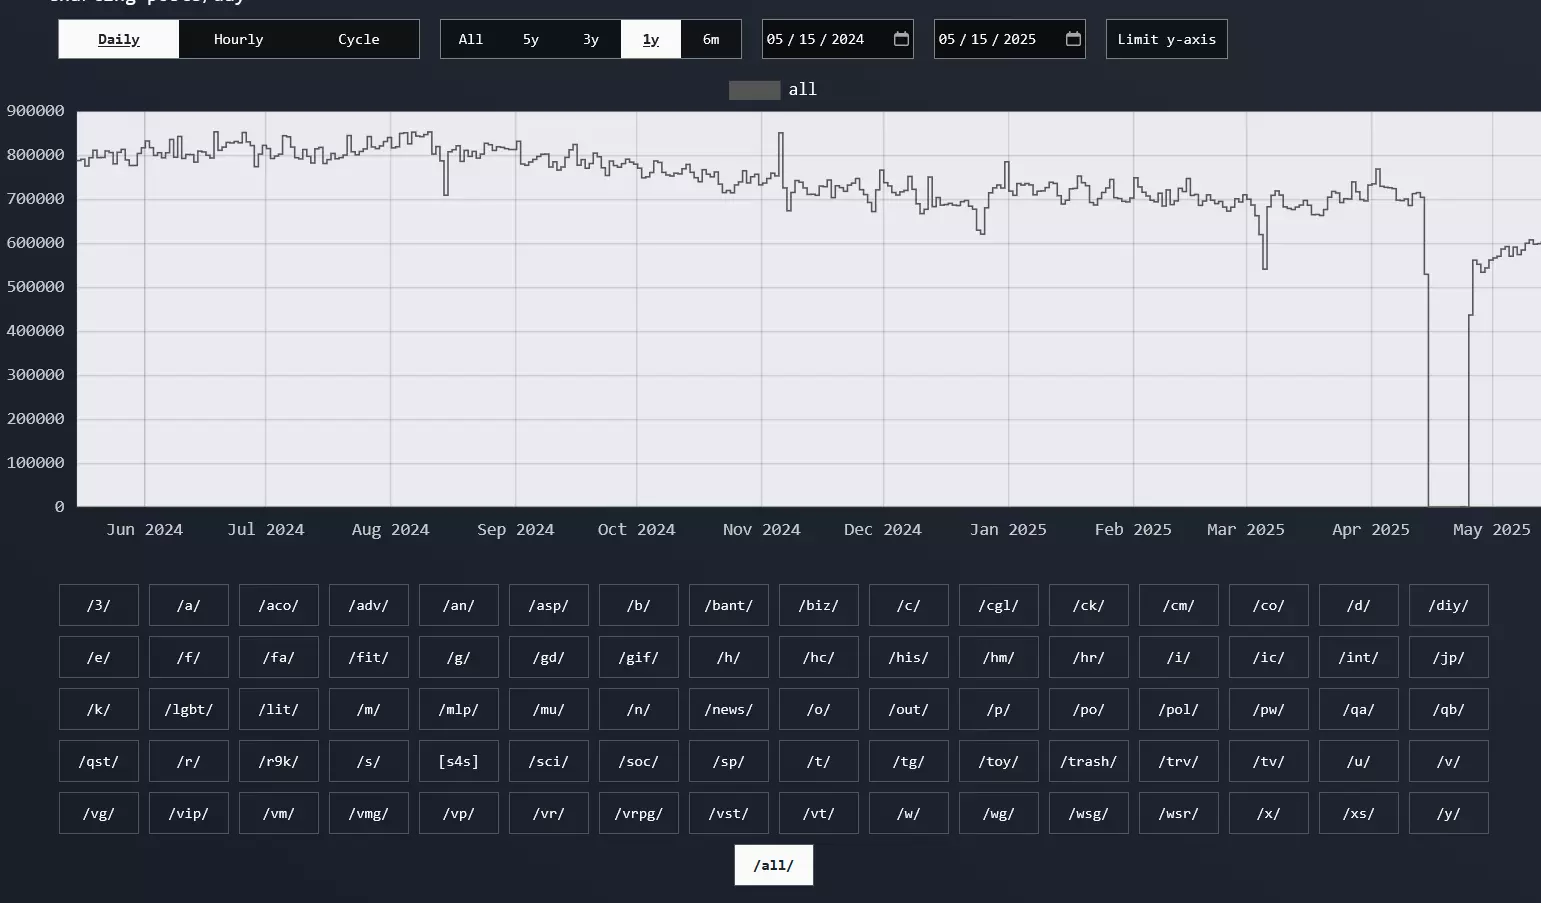Viewport: 1541px width, 903px height.
Task: Choose the /soc/ board
Action: pos(639,761)
